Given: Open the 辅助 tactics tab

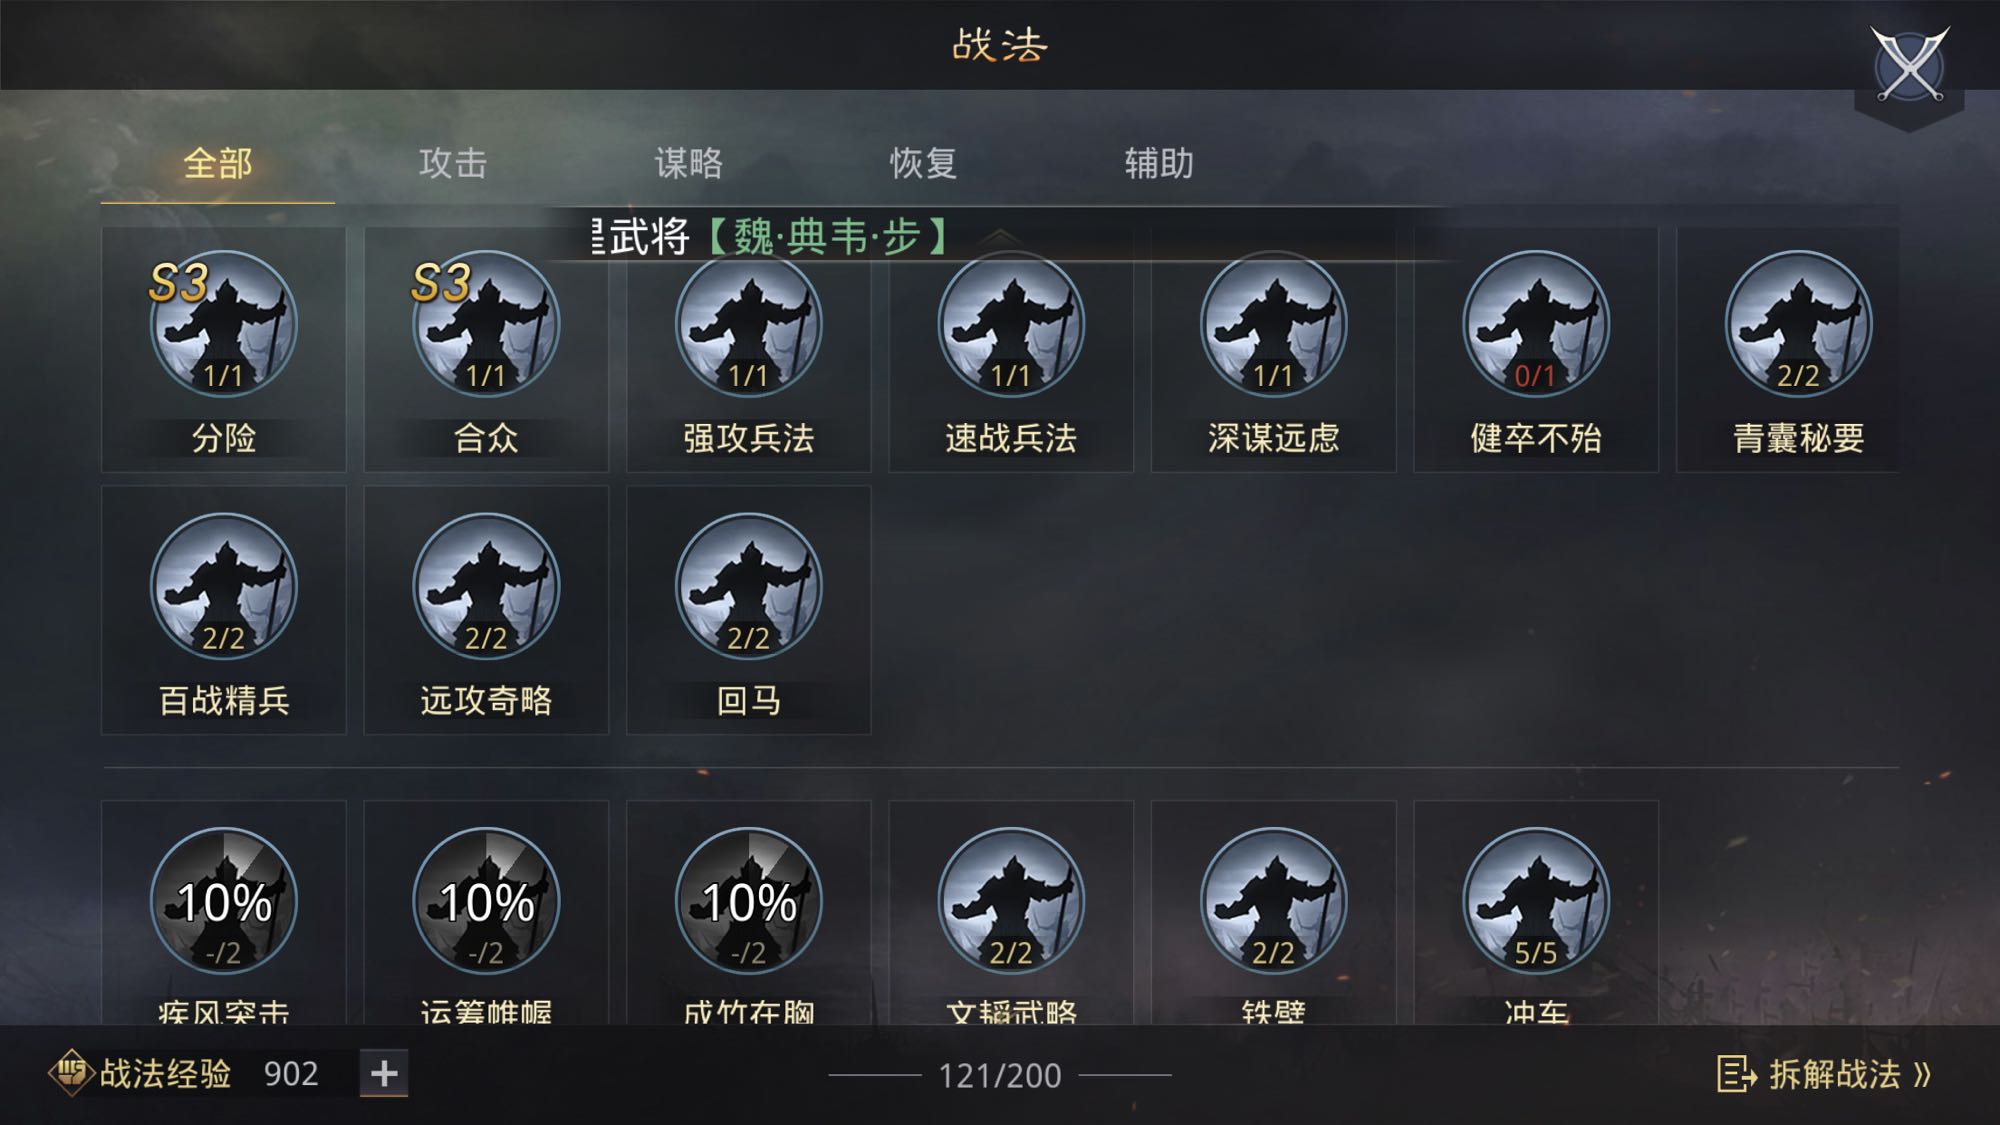Looking at the screenshot, I should pos(1159,163).
